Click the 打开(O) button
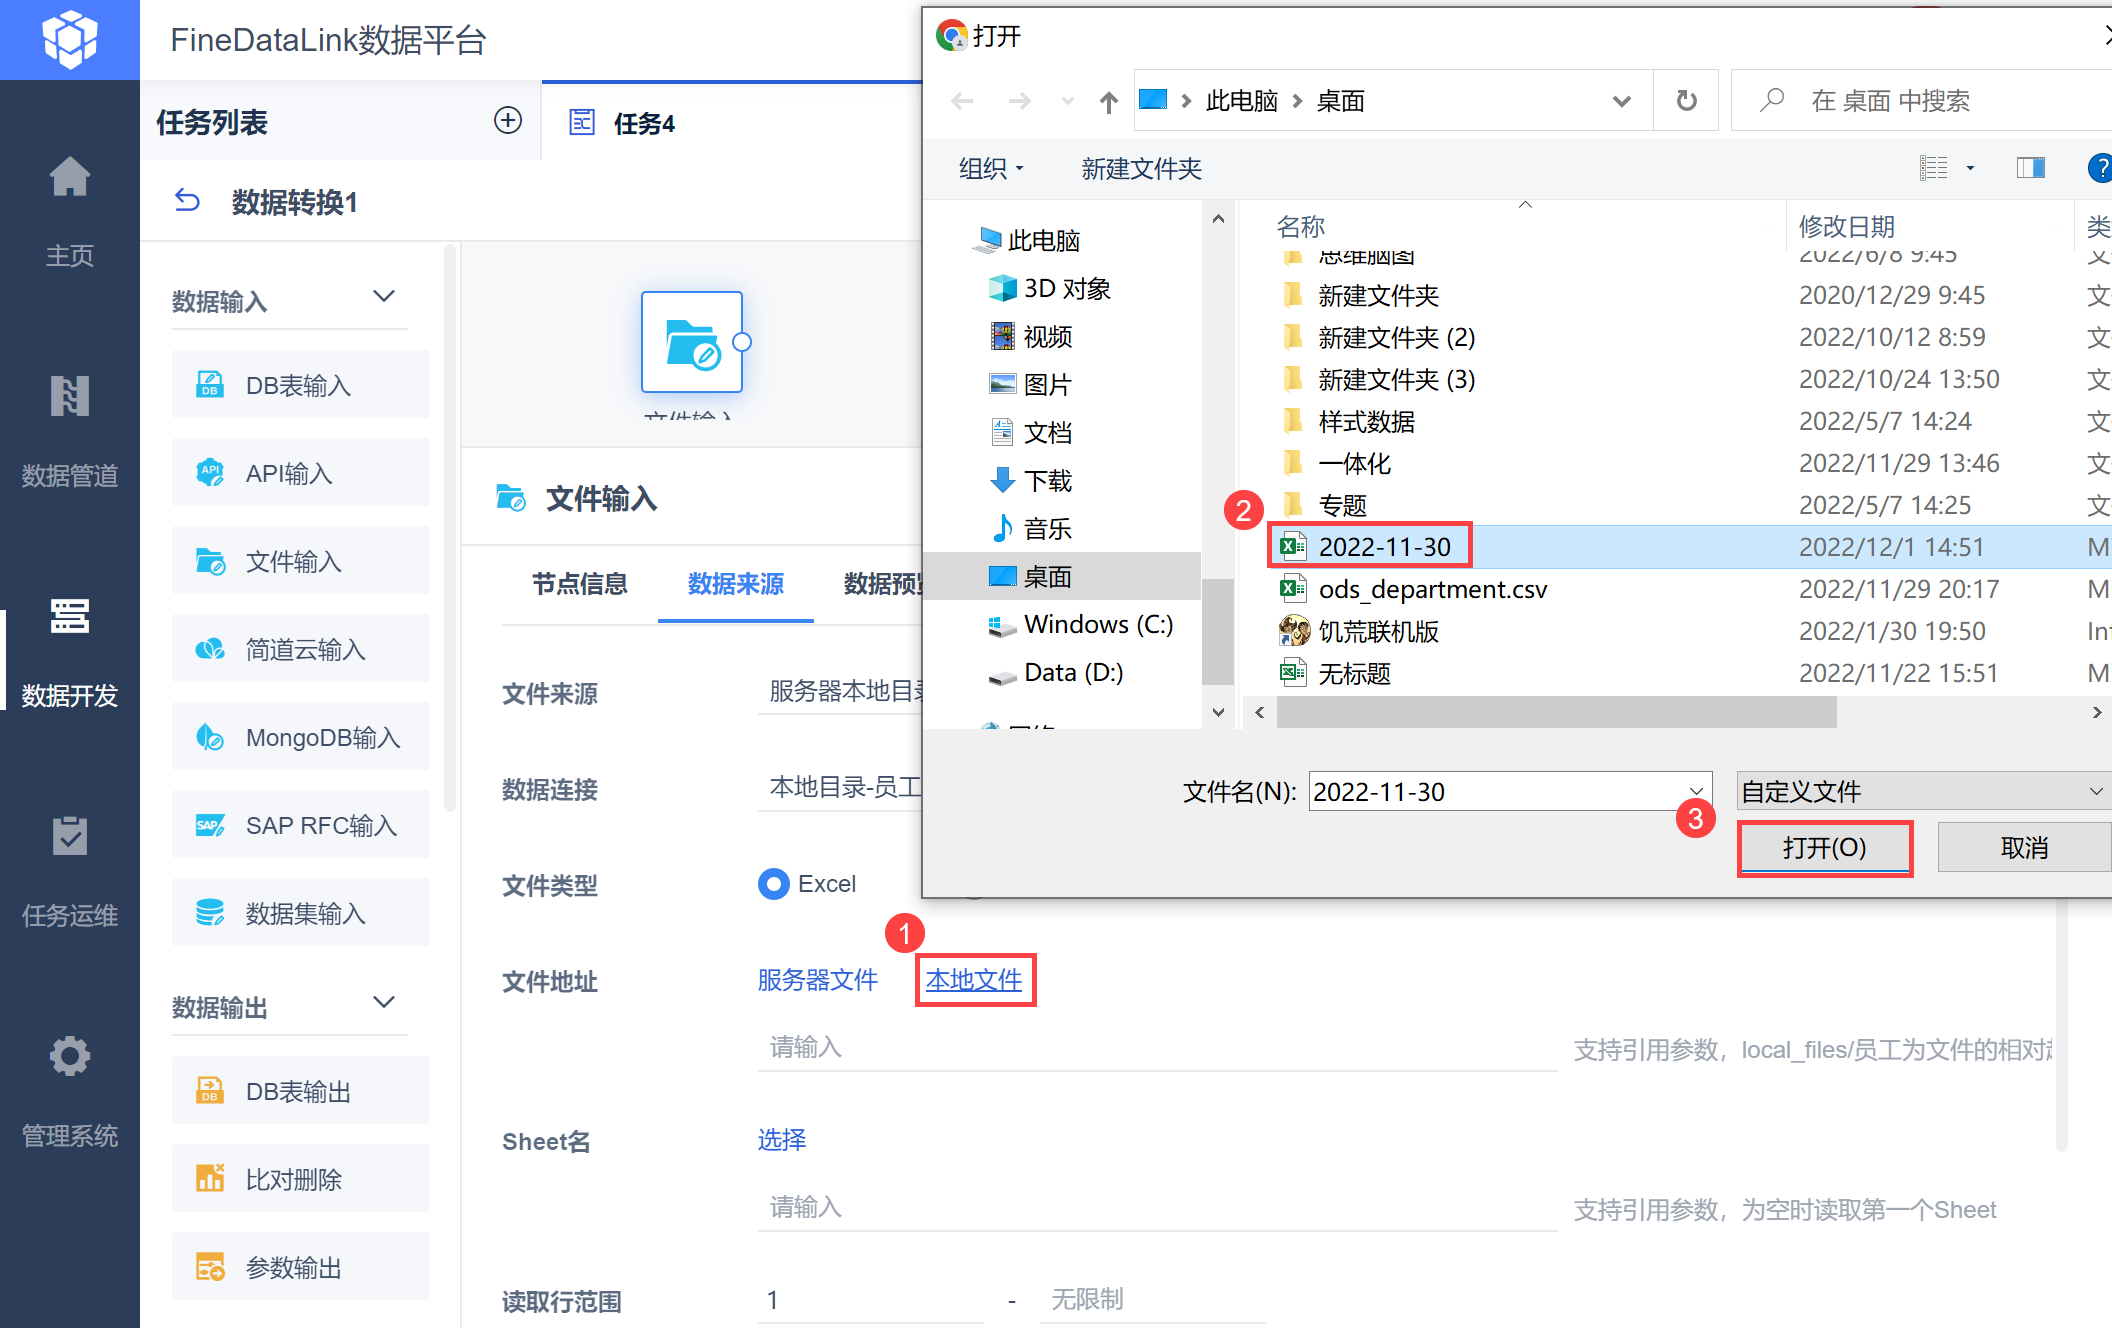 (x=1824, y=848)
